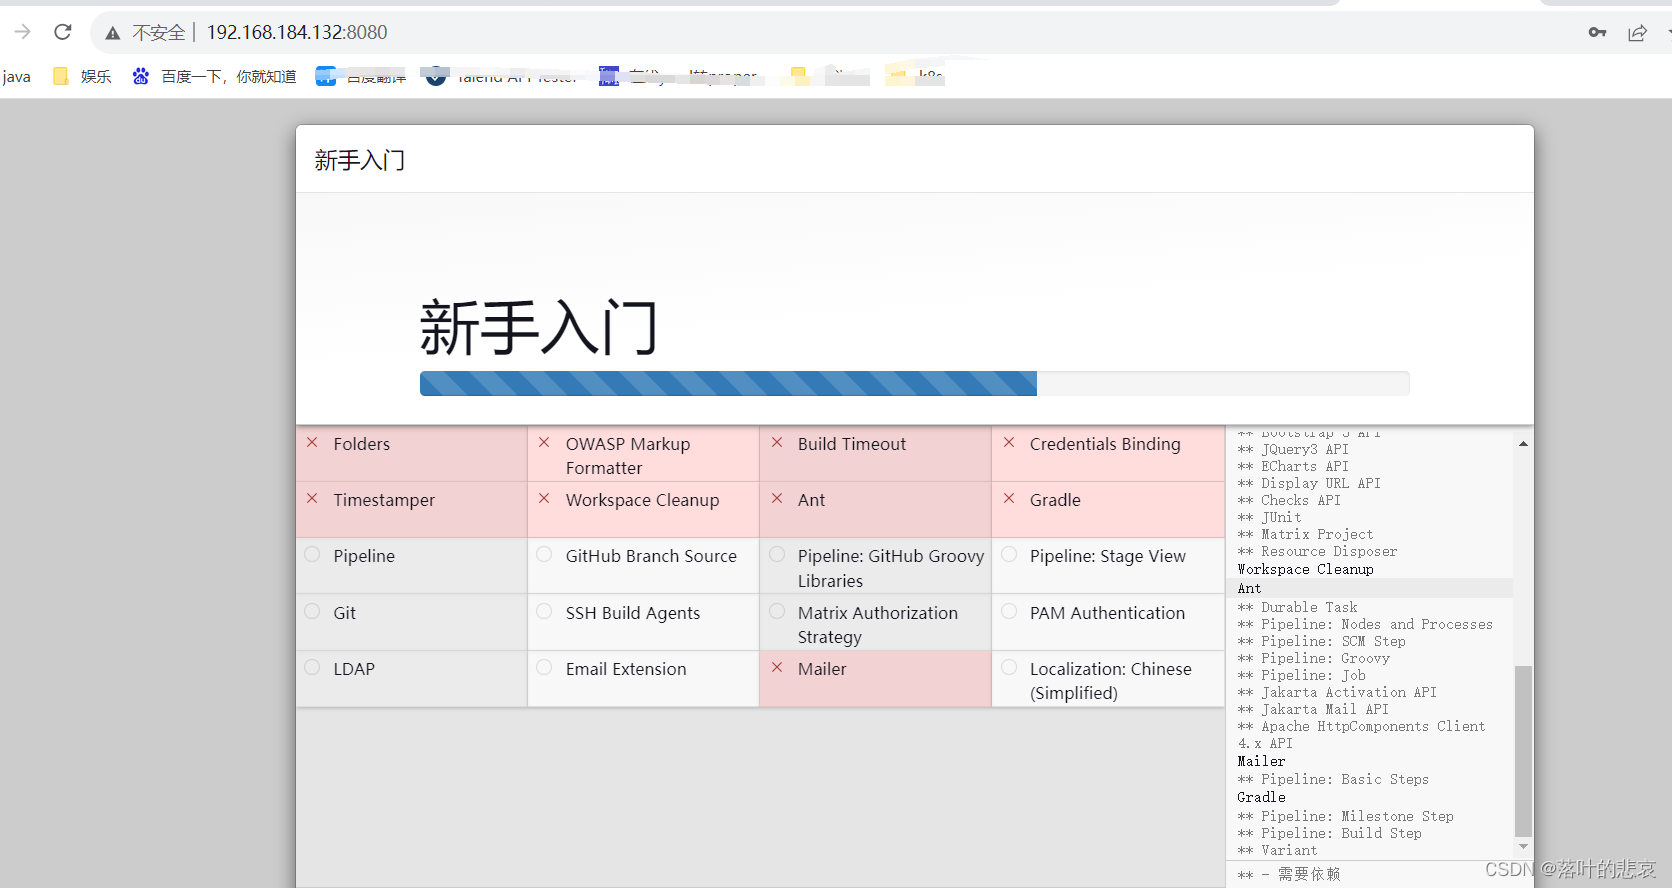Image resolution: width=1672 pixels, height=888 pixels.
Task: Click '** Display URL API' log entry
Action: point(1309,483)
